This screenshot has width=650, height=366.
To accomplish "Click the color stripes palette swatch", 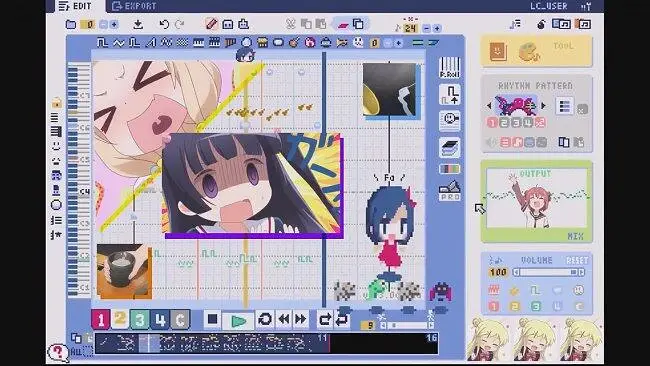I will tap(449, 169).
